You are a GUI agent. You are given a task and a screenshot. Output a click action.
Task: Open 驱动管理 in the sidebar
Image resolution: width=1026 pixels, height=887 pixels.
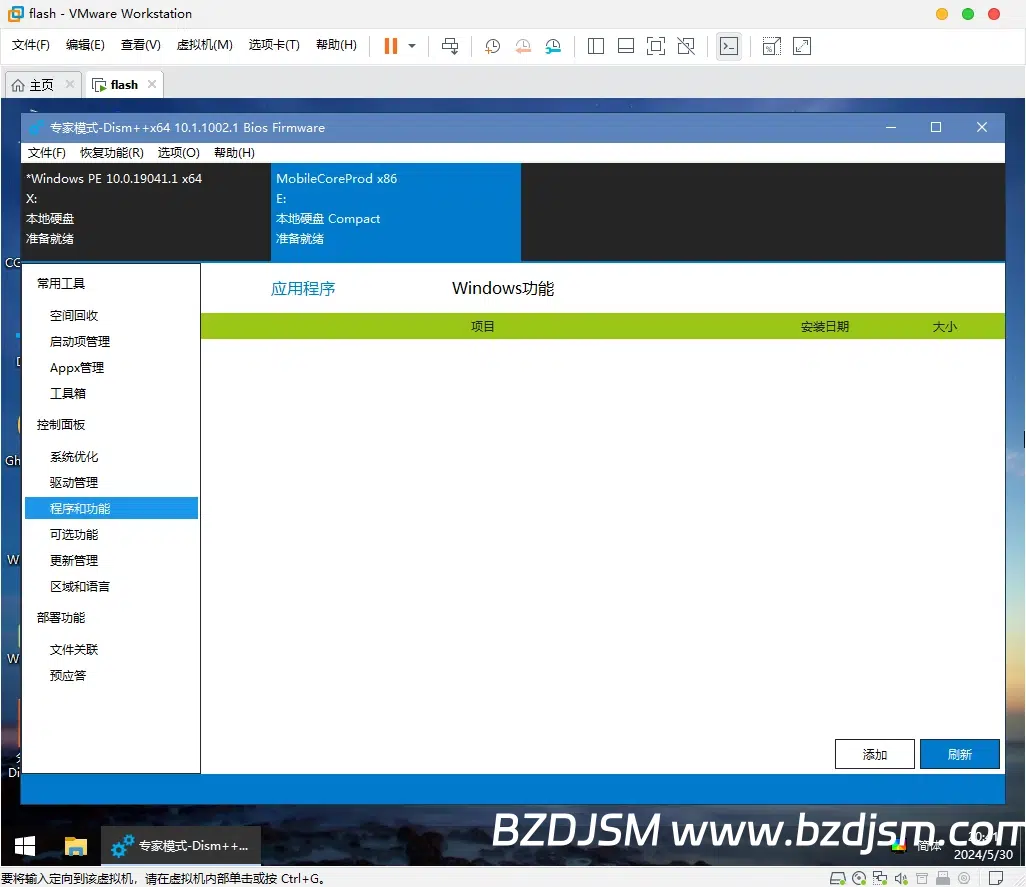tap(74, 483)
